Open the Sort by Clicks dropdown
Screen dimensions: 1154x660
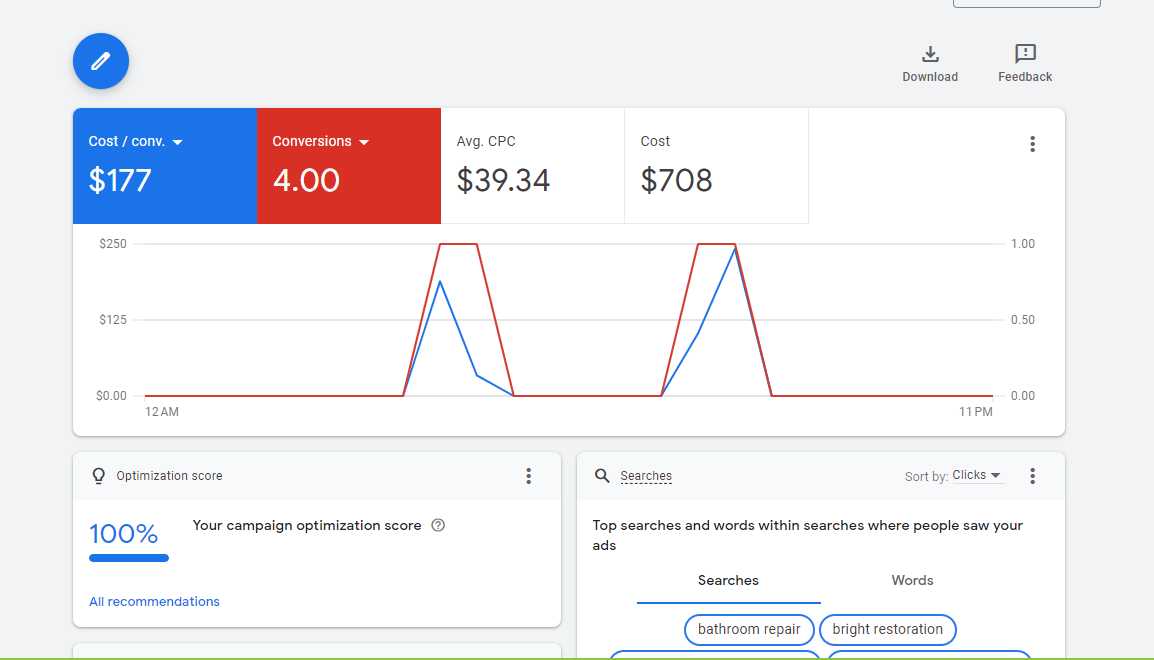(x=976, y=476)
